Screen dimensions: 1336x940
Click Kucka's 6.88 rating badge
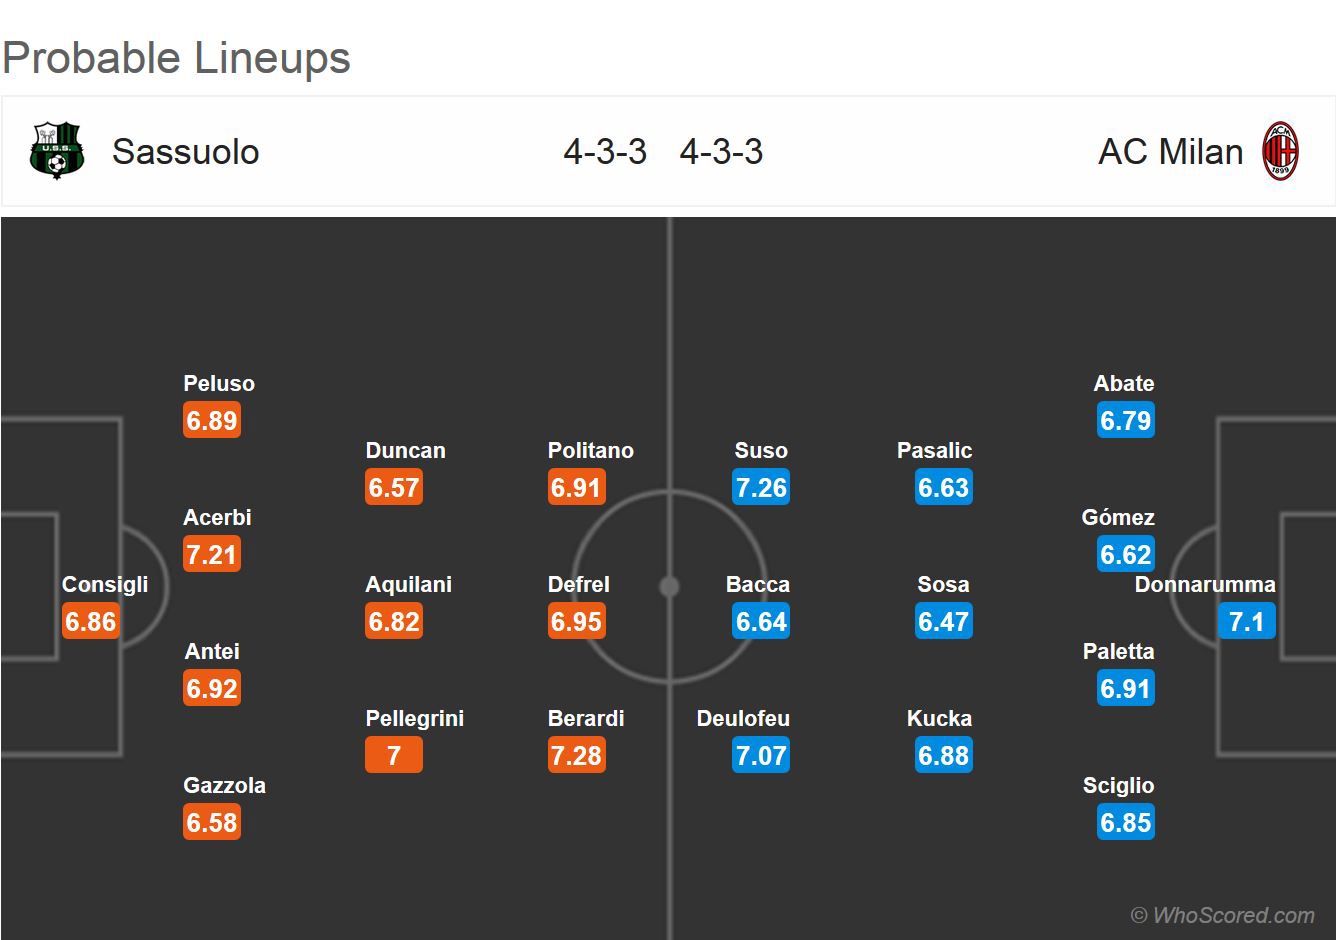(x=943, y=755)
